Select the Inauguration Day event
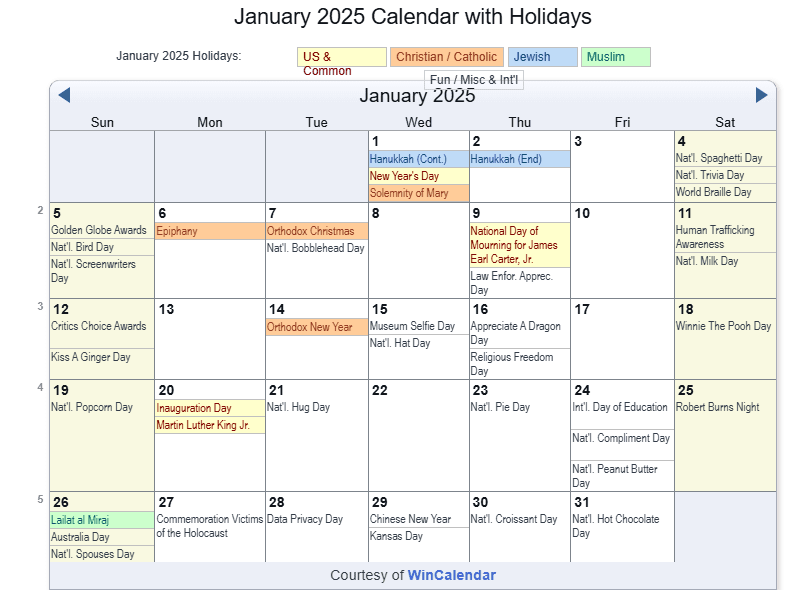Screen dimensions: 800x590 click(x=194, y=408)
